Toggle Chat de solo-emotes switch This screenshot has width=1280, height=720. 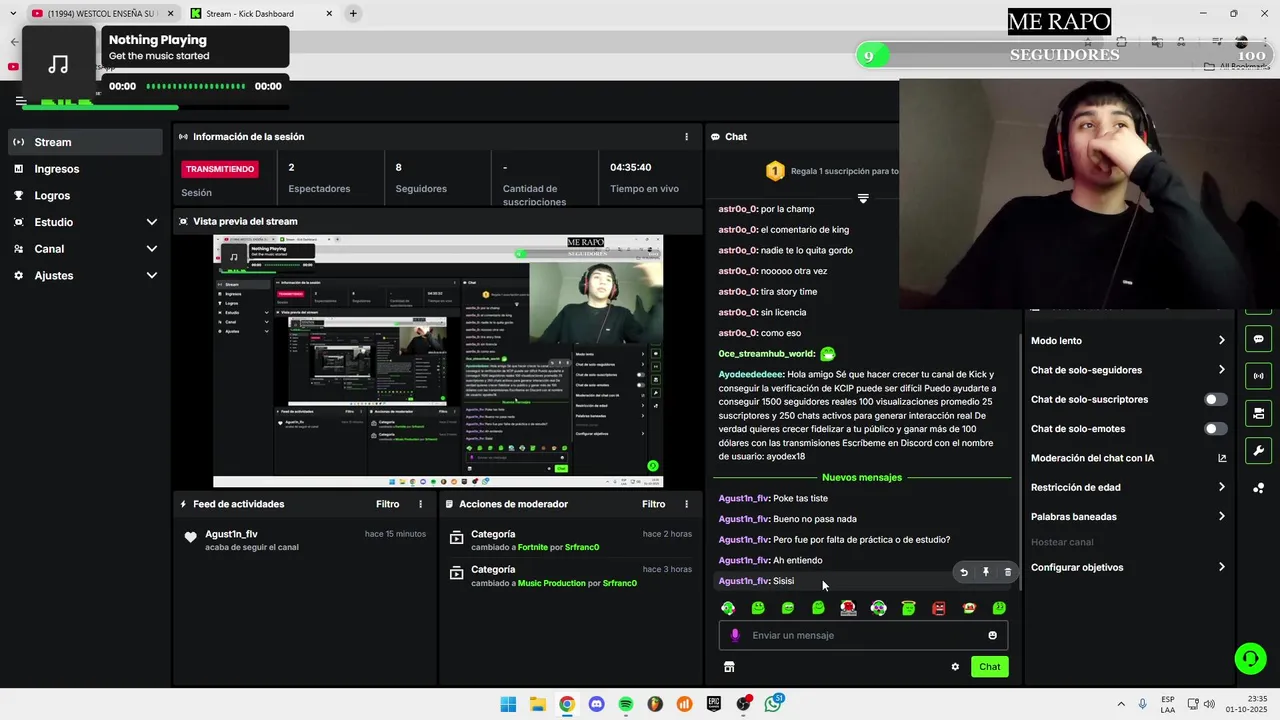[x=1215, y=429]
